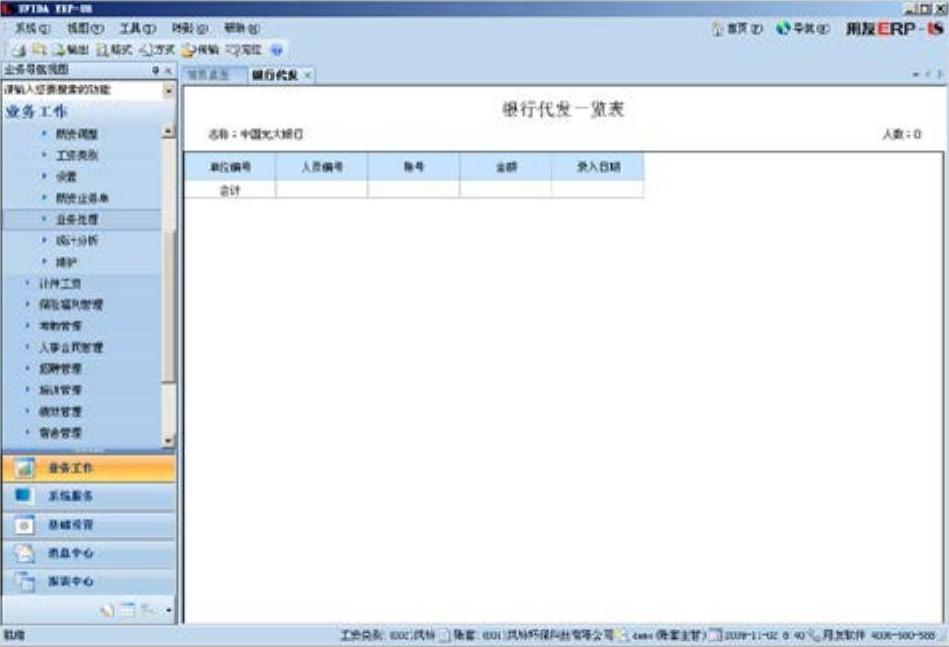
Task: Click the 账号 column header
Action: click(x=414, y=167)
